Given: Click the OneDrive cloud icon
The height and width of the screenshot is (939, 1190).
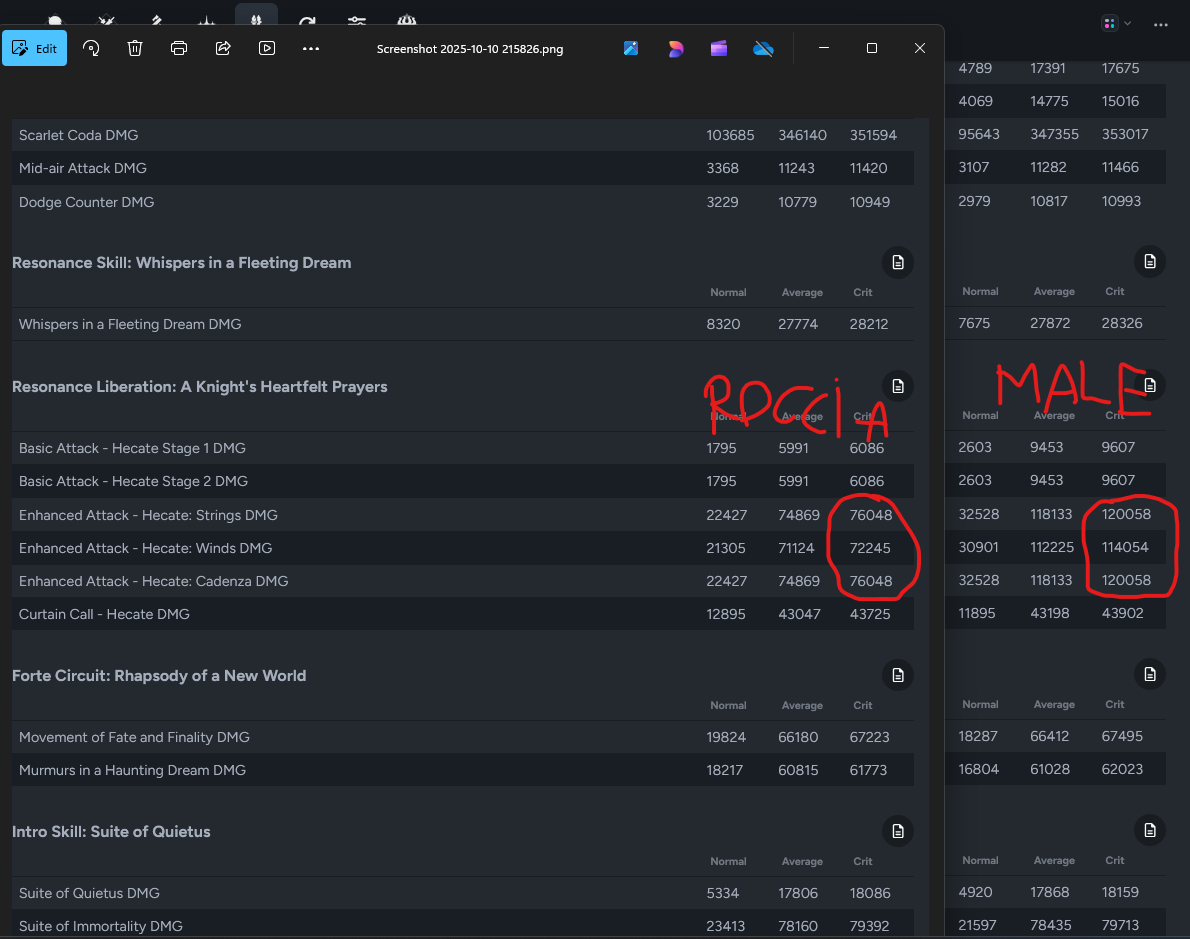Looking at the screenshot, I should point(763,48).
